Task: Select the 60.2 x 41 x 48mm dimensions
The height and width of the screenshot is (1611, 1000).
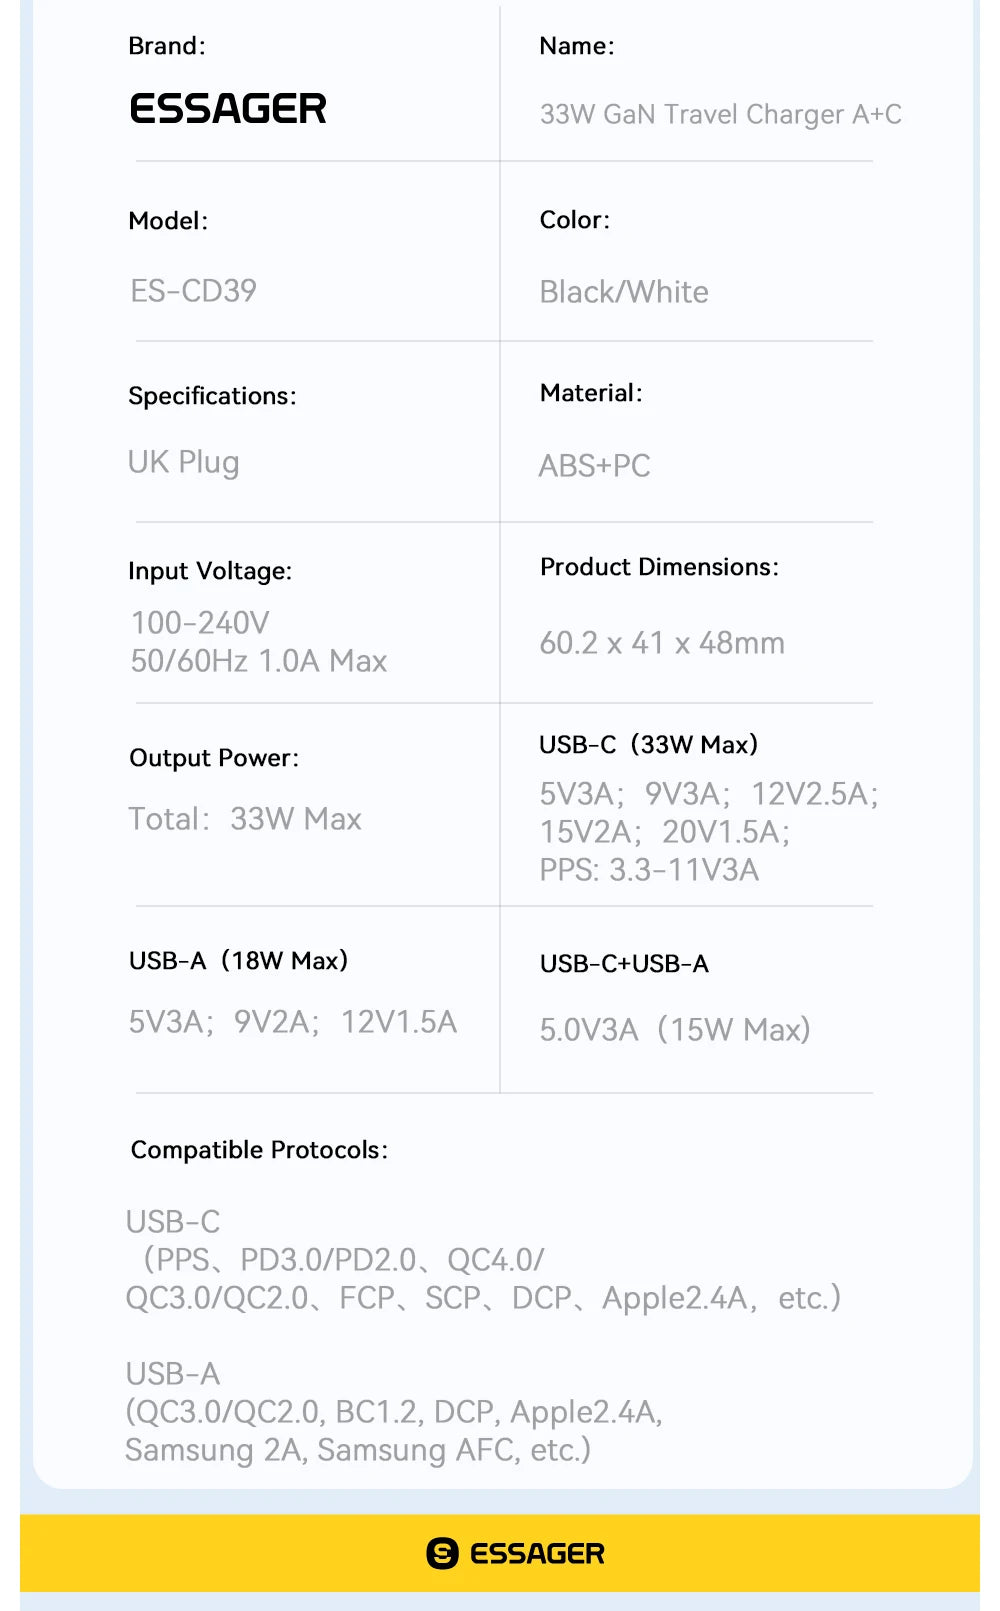Action: pos(662,643)
